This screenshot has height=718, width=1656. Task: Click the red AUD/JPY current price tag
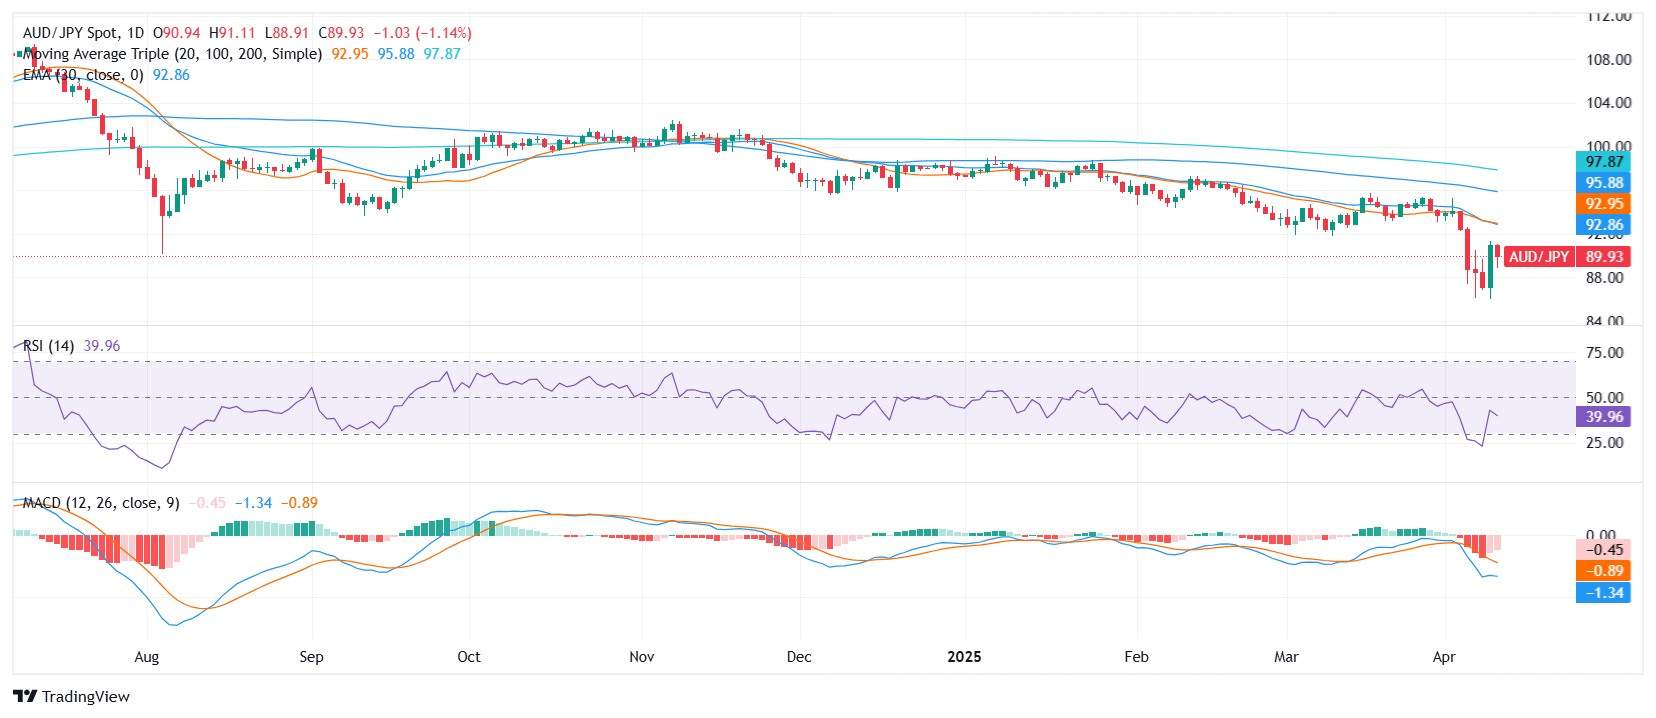click(1566, 257)
